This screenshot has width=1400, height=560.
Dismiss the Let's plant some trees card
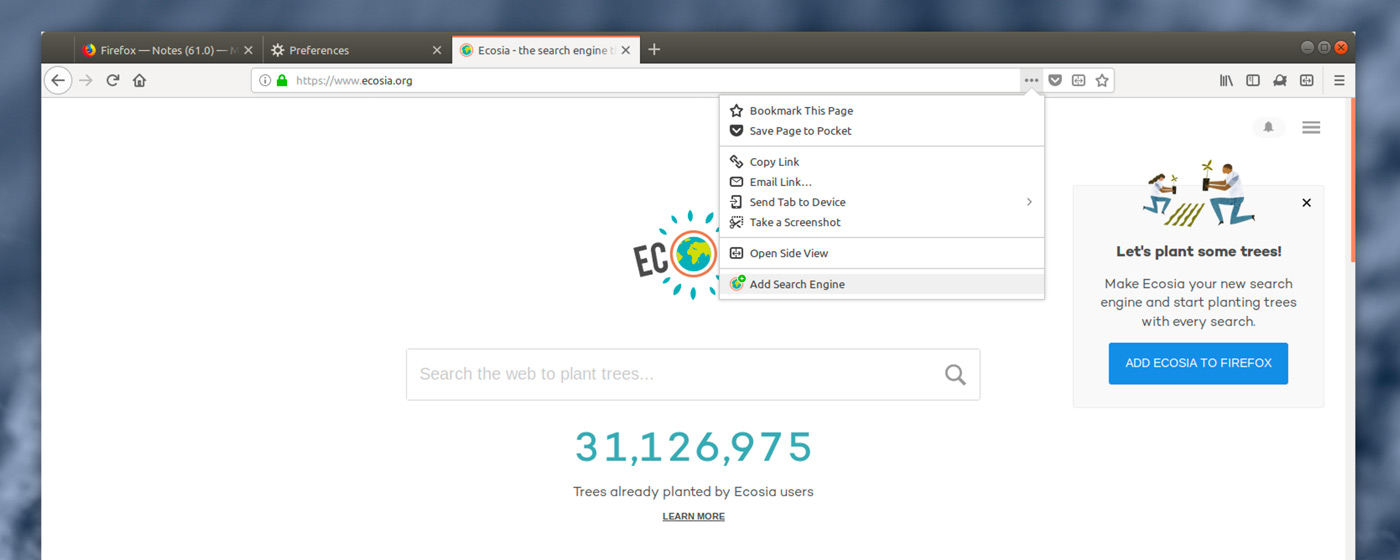[x=1306, y=203]
